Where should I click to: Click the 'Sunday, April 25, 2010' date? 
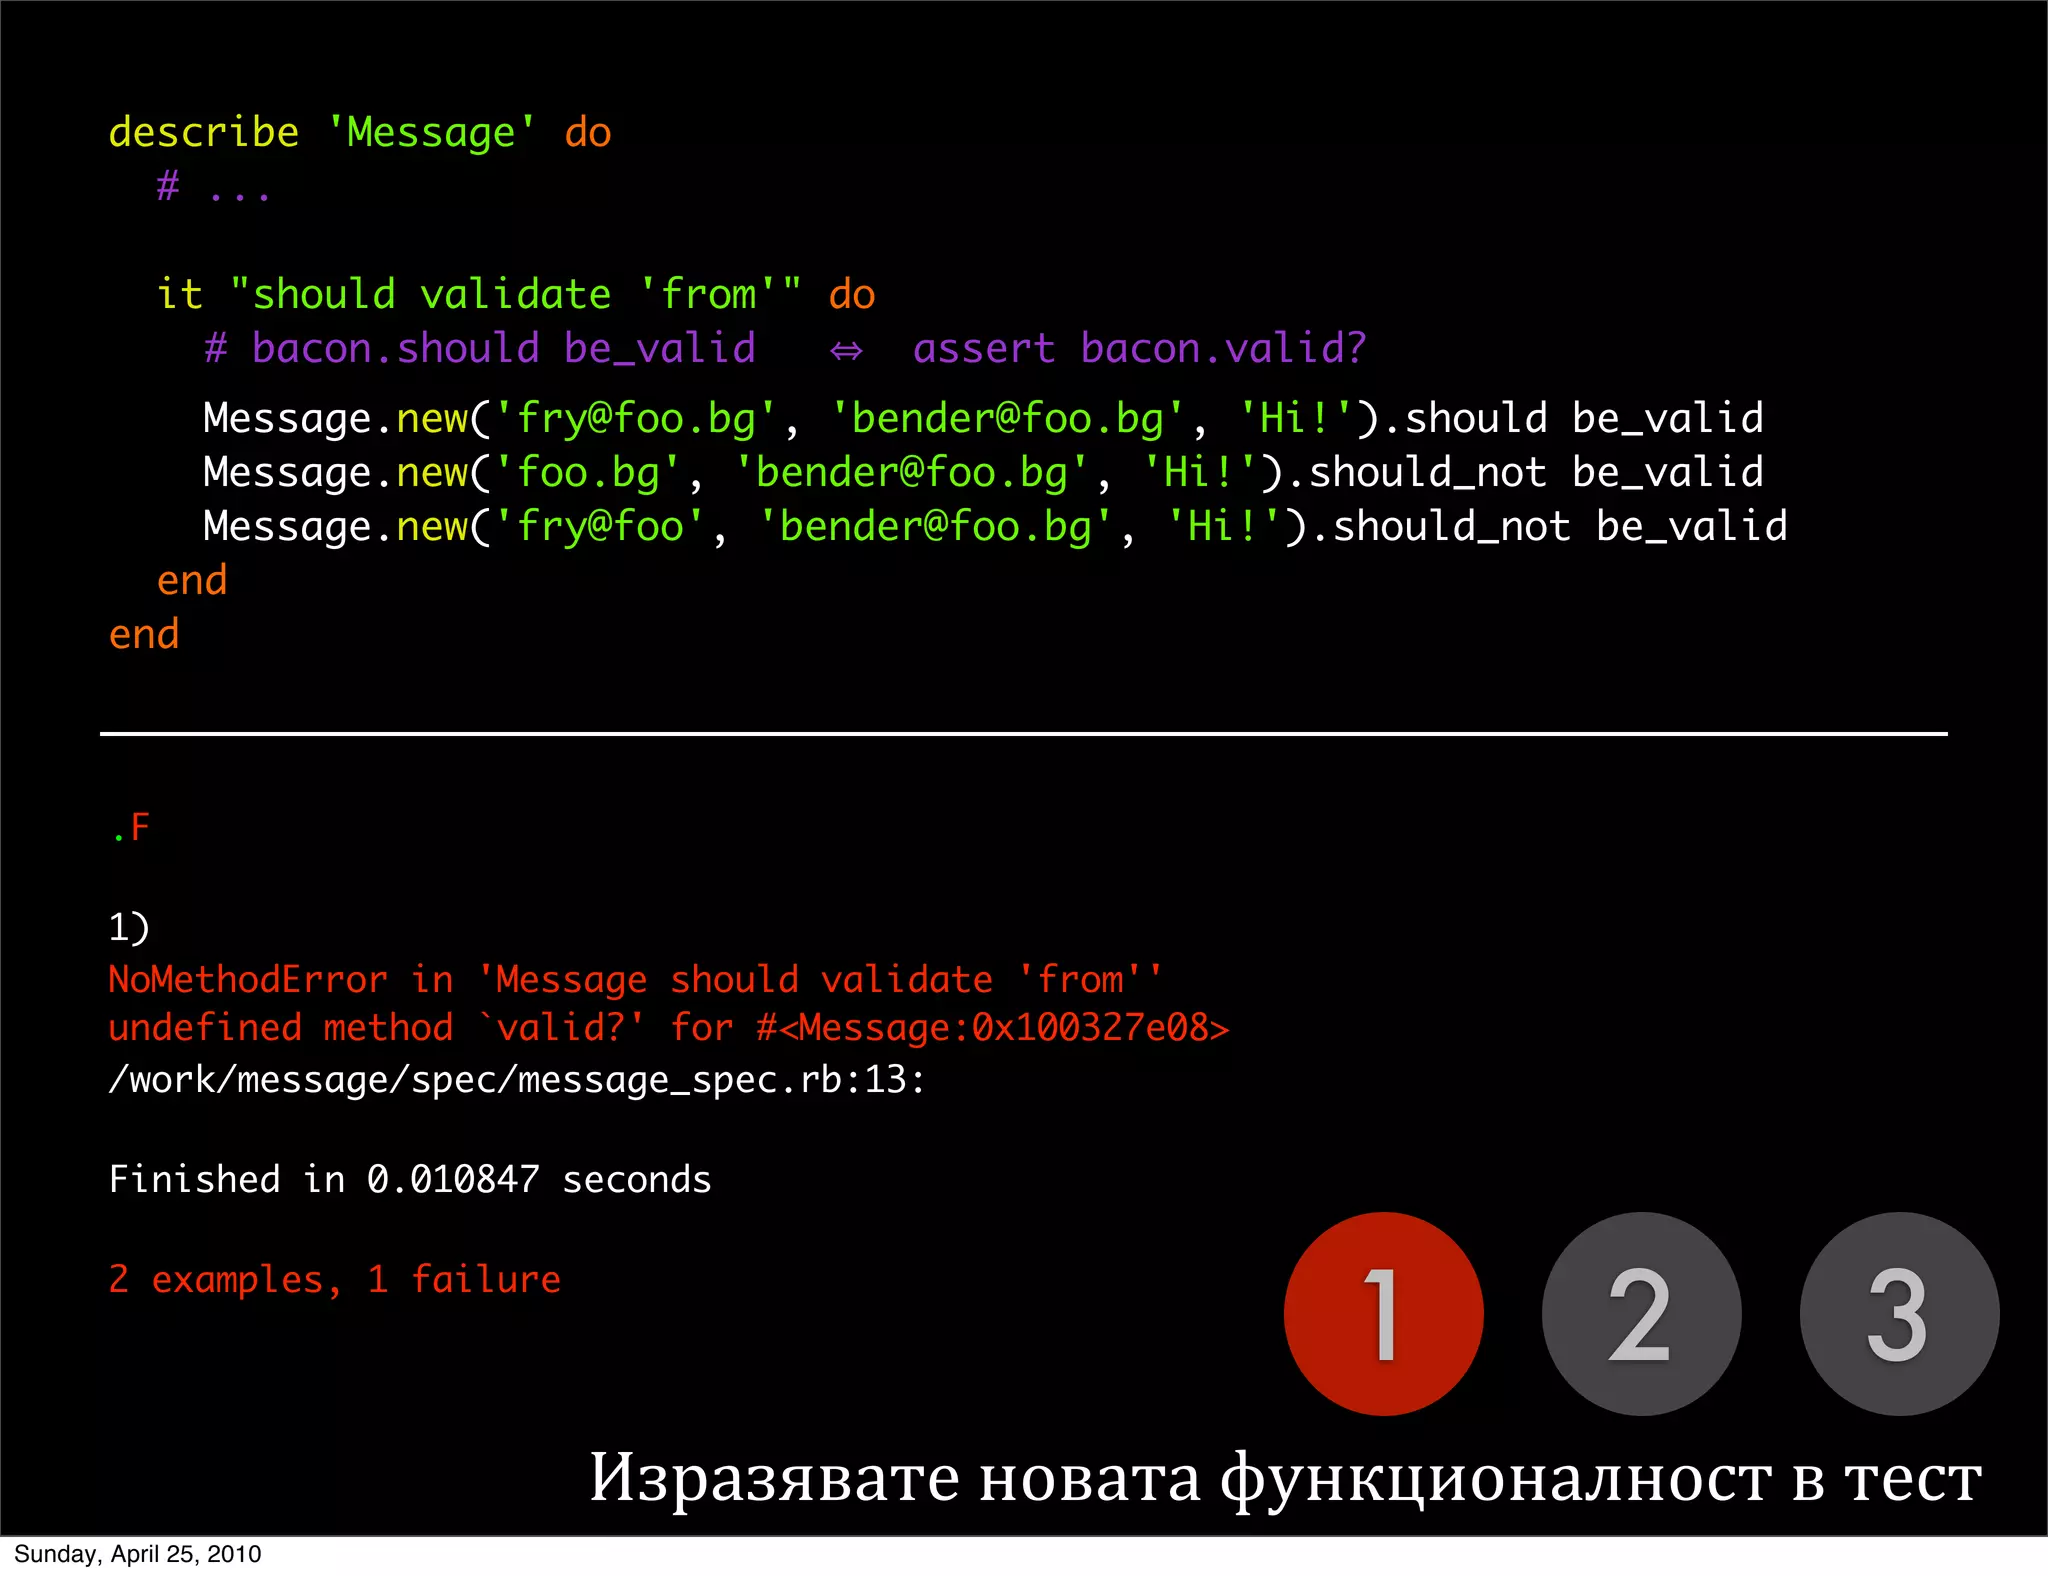click(138, 1554)
